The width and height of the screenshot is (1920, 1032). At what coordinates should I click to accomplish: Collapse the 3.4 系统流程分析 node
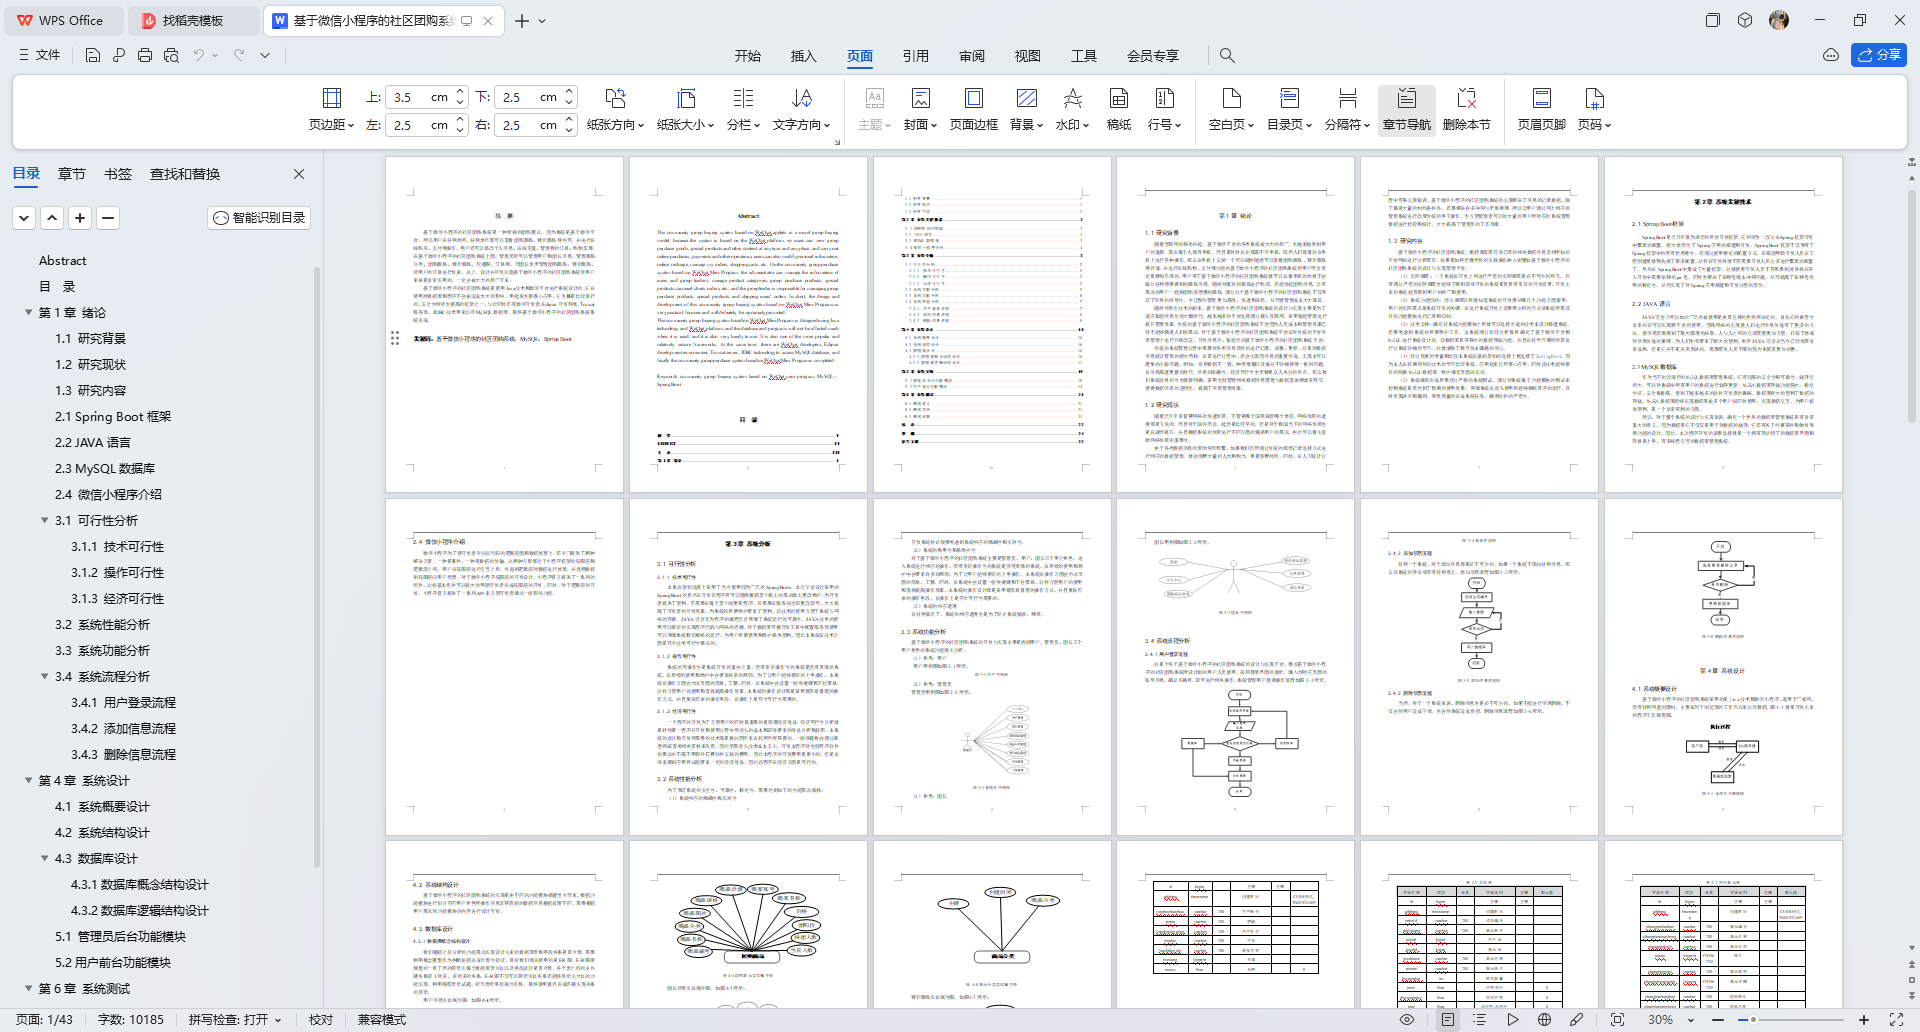(44, 676)
